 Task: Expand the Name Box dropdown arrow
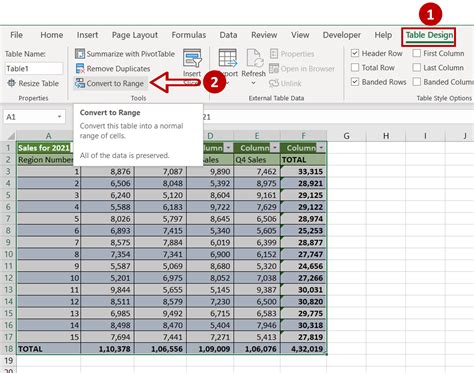[x=59, y=117]
